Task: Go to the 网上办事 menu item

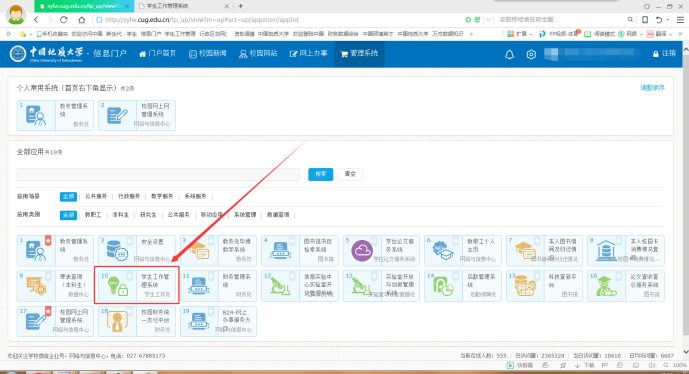Action: click(x=308, y=54)
